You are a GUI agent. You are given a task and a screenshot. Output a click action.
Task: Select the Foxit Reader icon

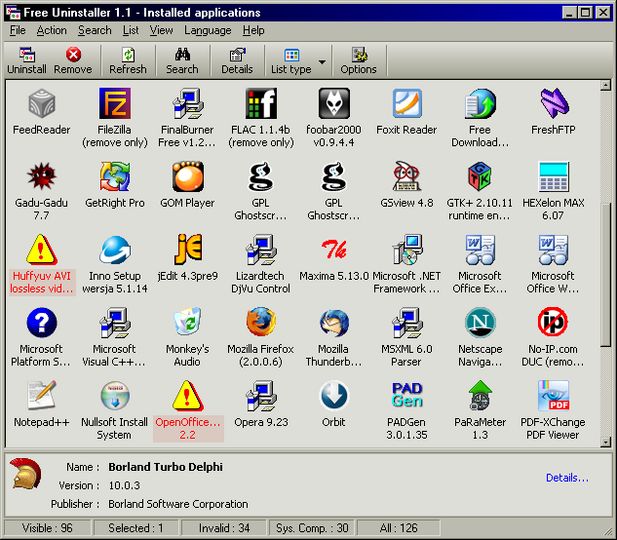point(407,104)
